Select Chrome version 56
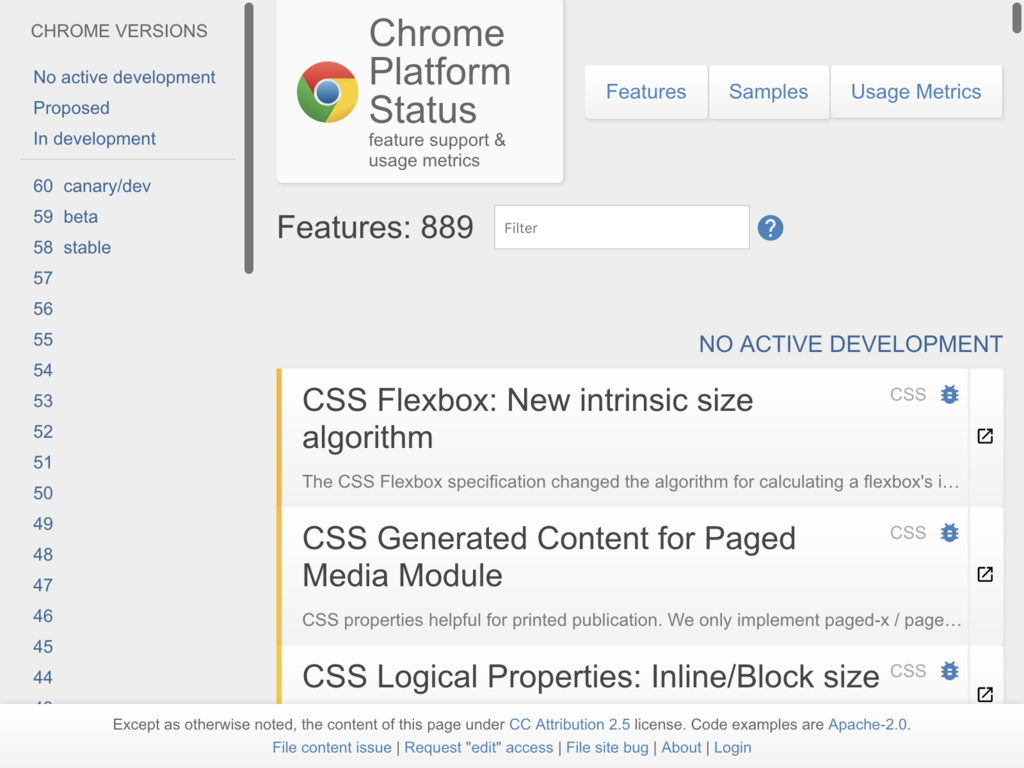The image size is (1024, 768). (x=43, y=309)
